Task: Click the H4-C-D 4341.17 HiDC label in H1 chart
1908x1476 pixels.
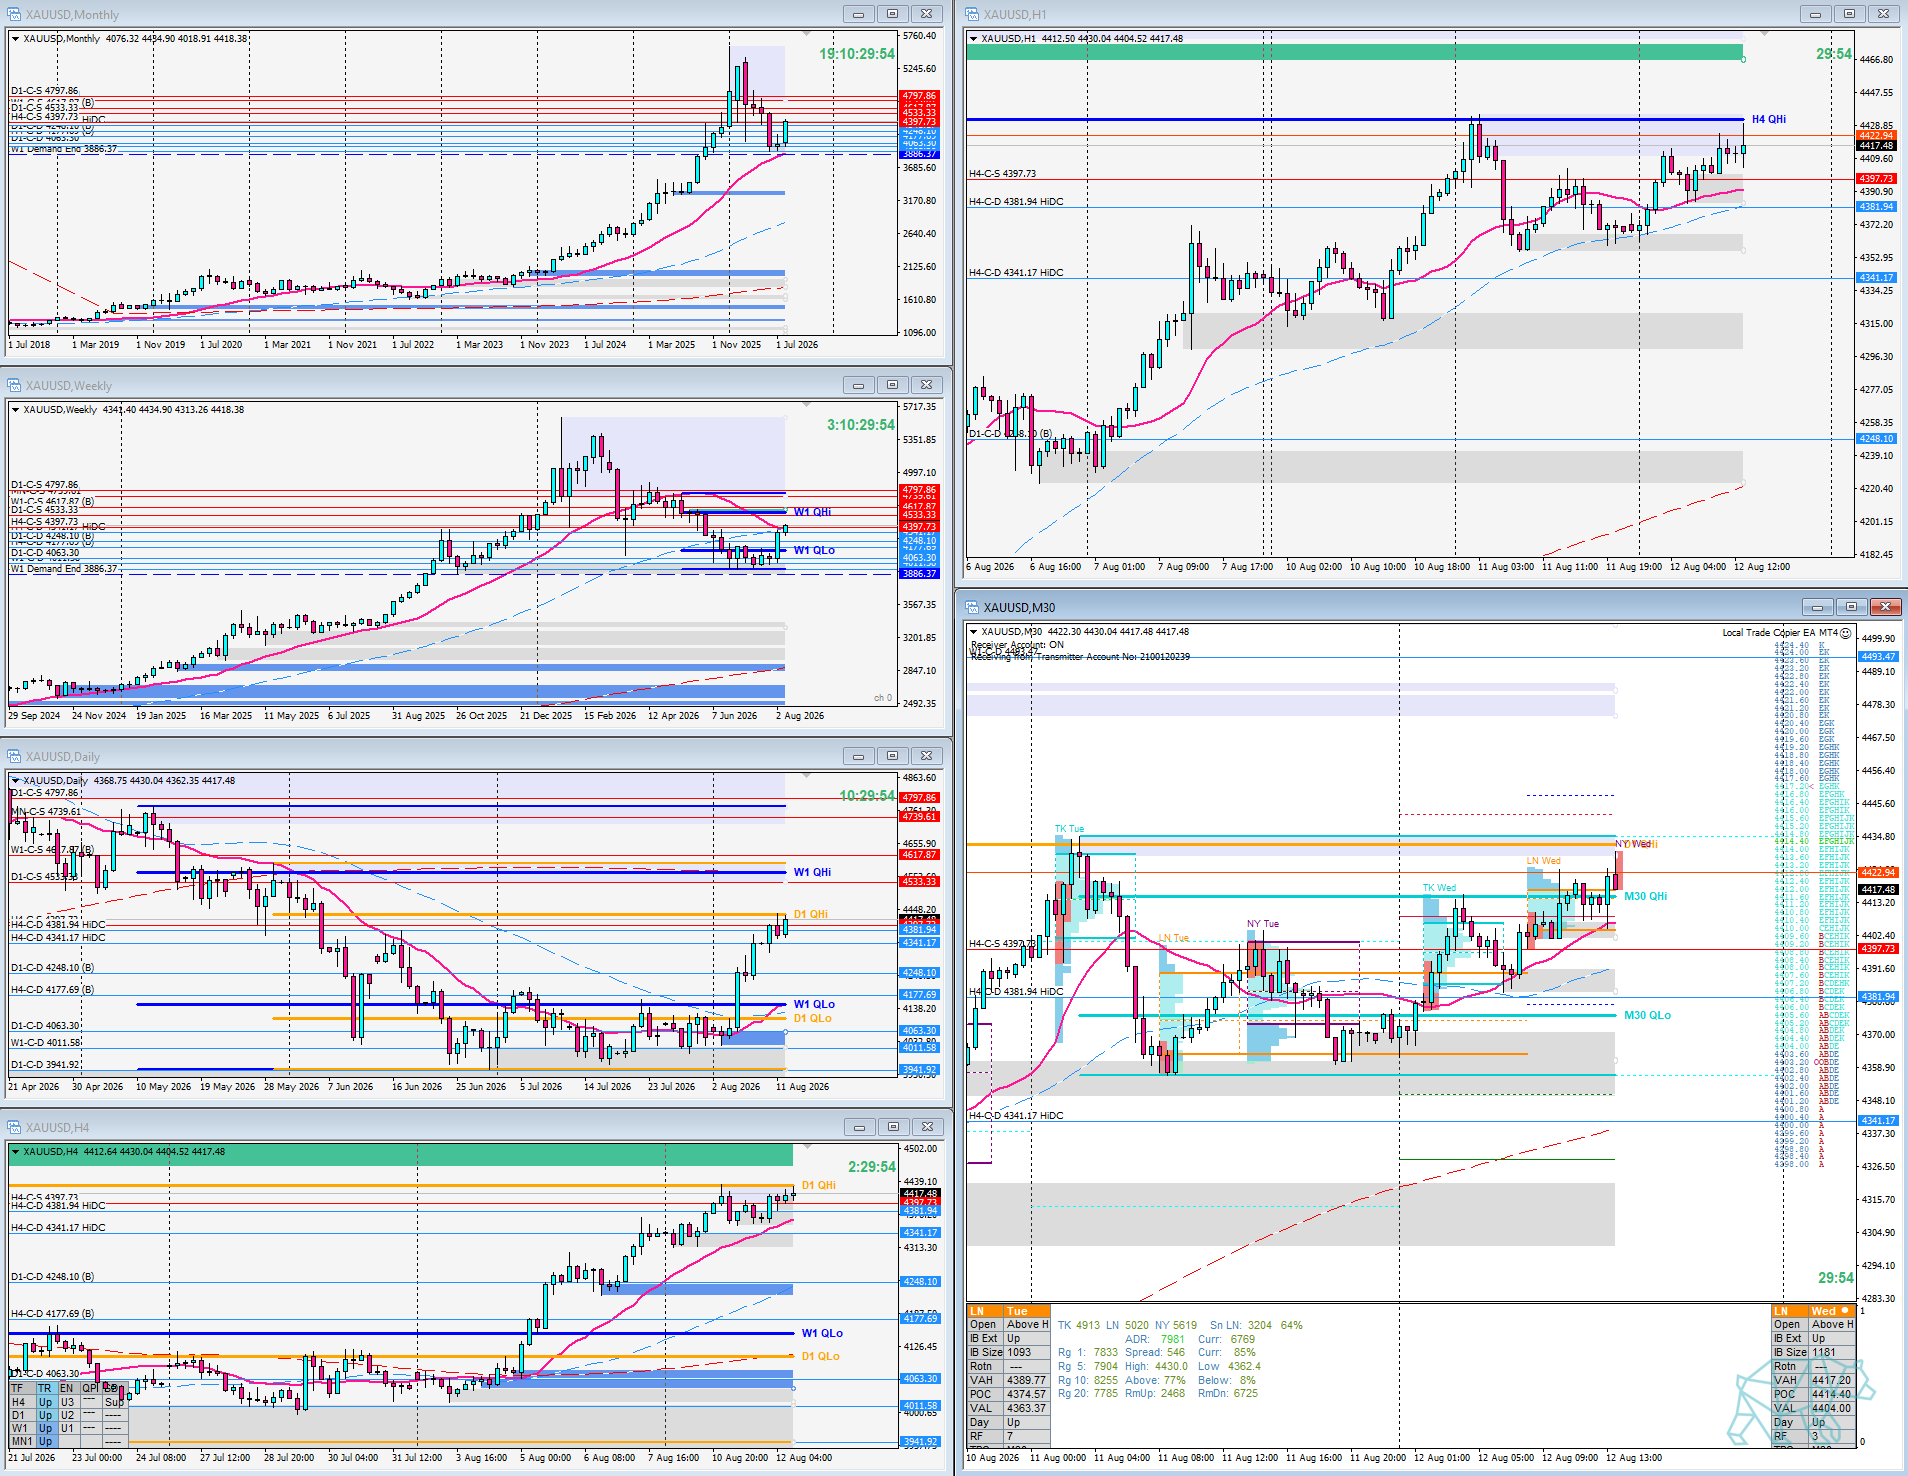Action: point(1016,273)
